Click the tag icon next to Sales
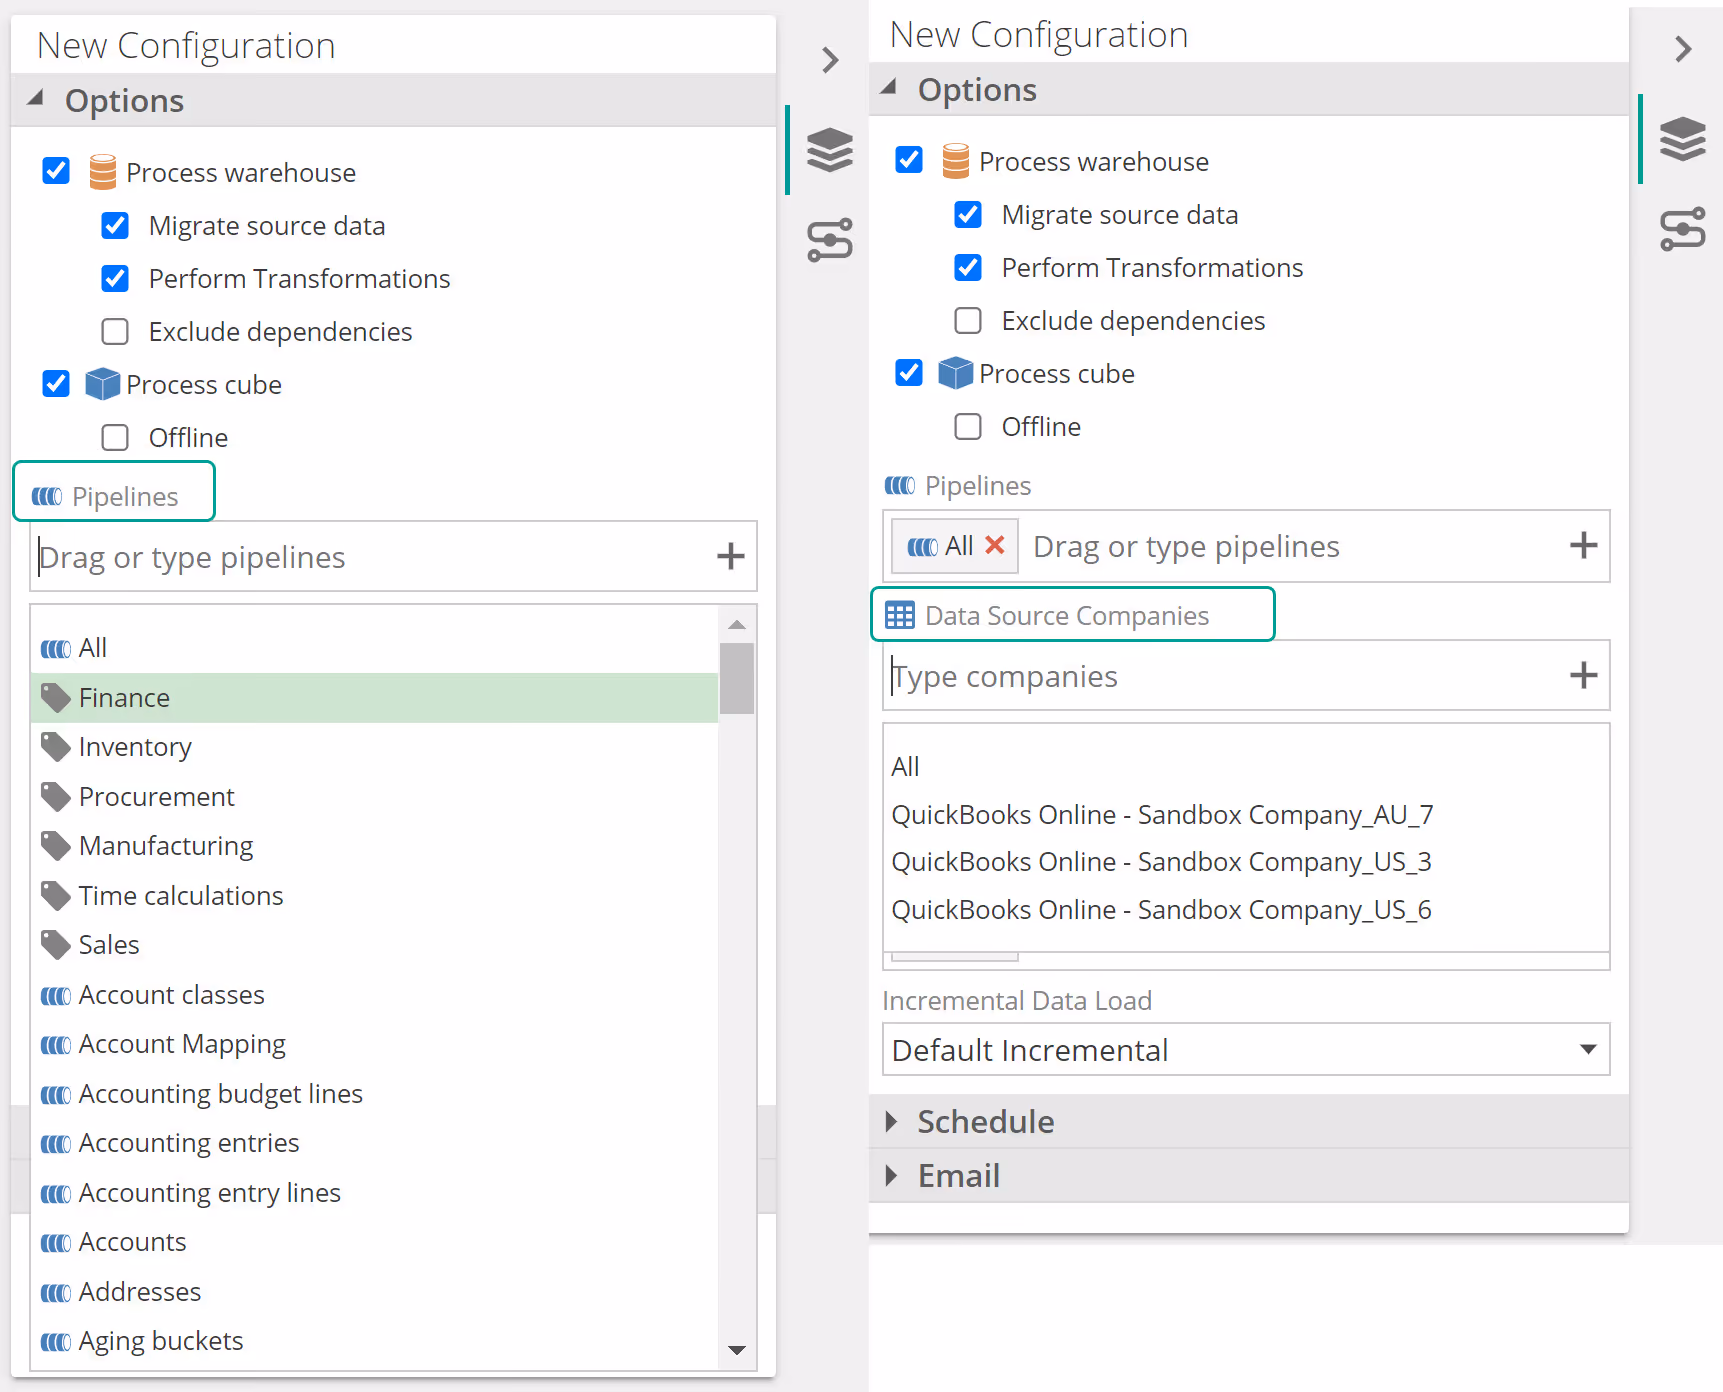Screen dimensions: 1723x1392 coord(55,944)
